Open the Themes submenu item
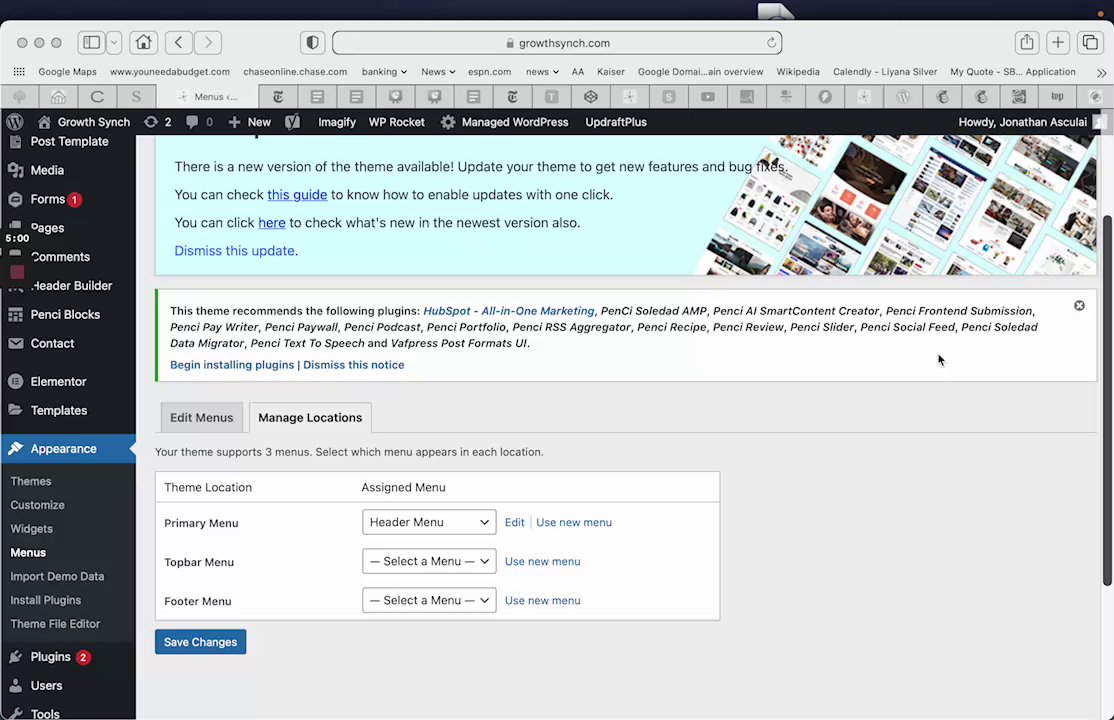Viewport: 1114px width, 720px height. pos(31,481)
